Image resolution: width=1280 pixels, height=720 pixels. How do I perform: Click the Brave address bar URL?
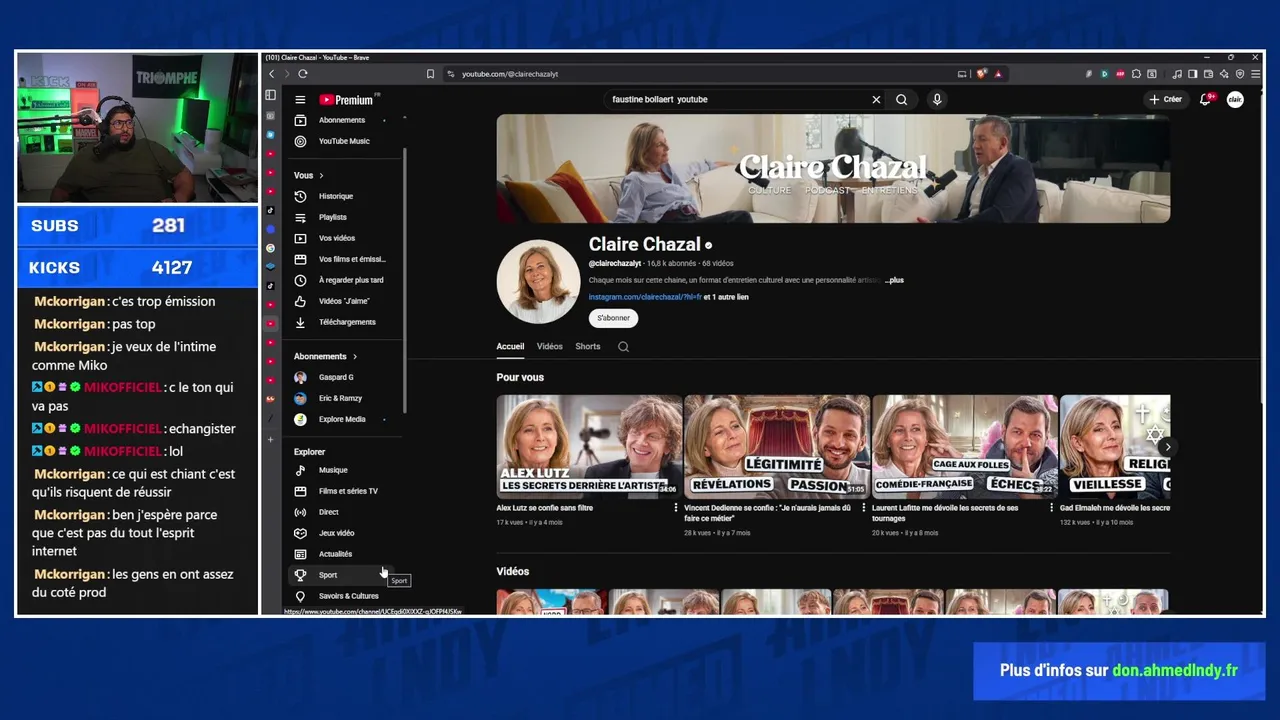point(510,74)
